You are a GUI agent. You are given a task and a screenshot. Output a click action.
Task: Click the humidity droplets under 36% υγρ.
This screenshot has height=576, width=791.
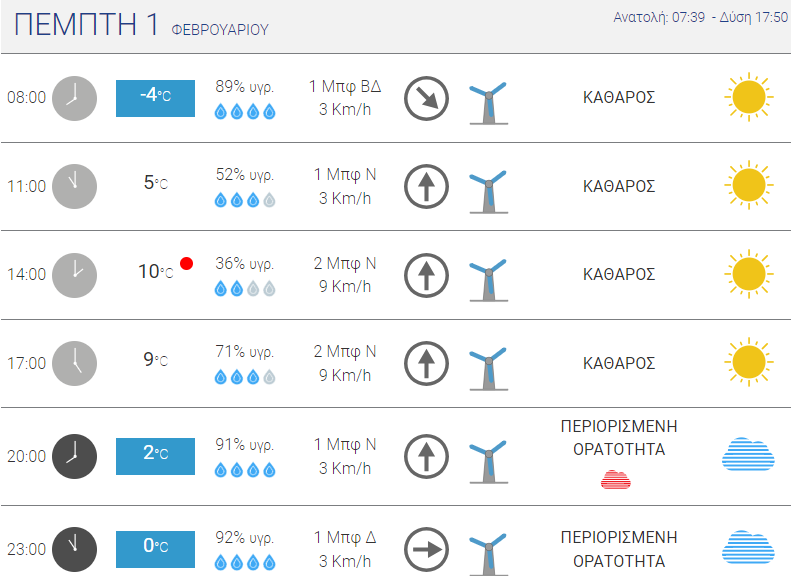[x=245, y=289]
